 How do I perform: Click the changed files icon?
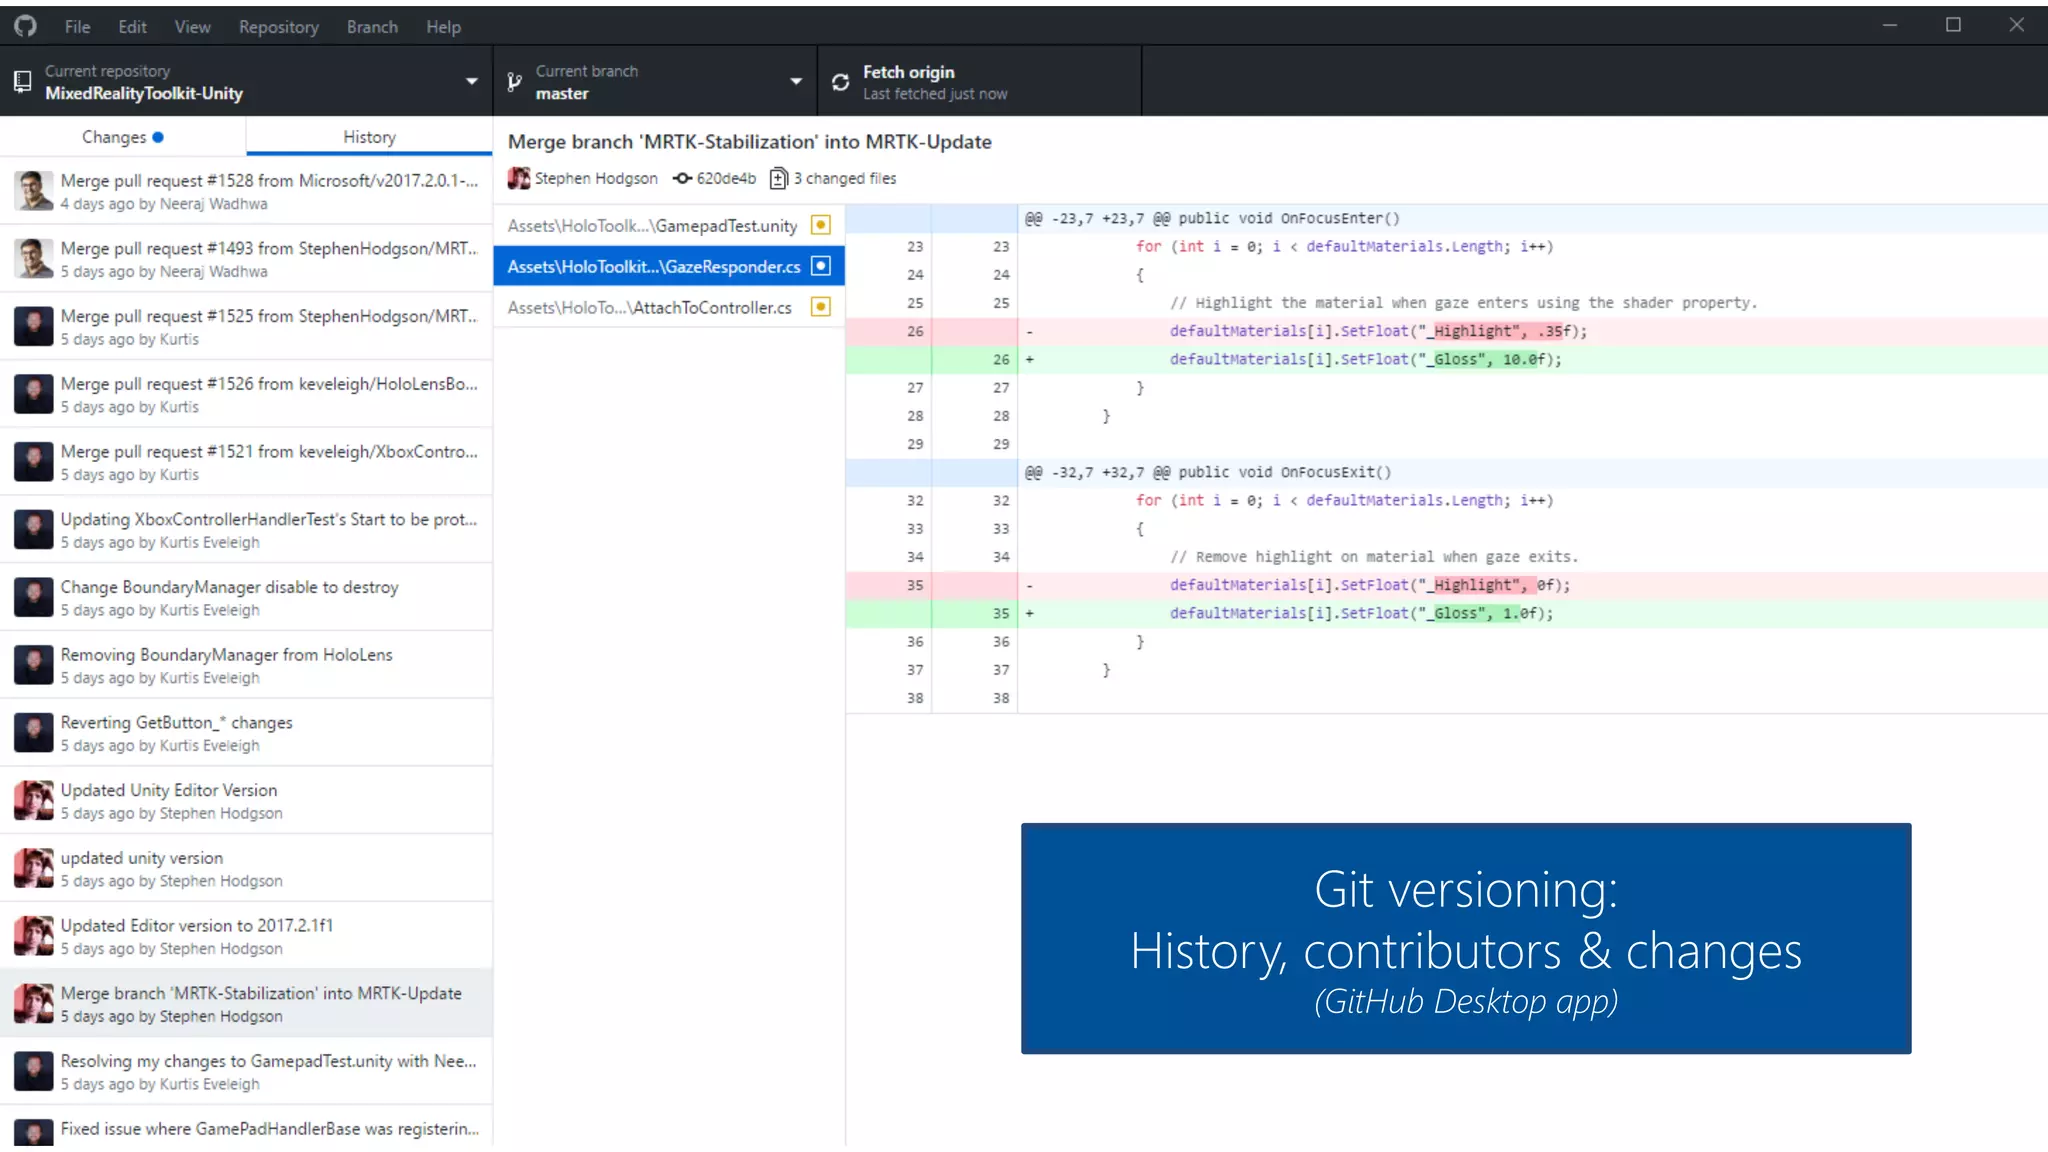[x=778, y=178]
